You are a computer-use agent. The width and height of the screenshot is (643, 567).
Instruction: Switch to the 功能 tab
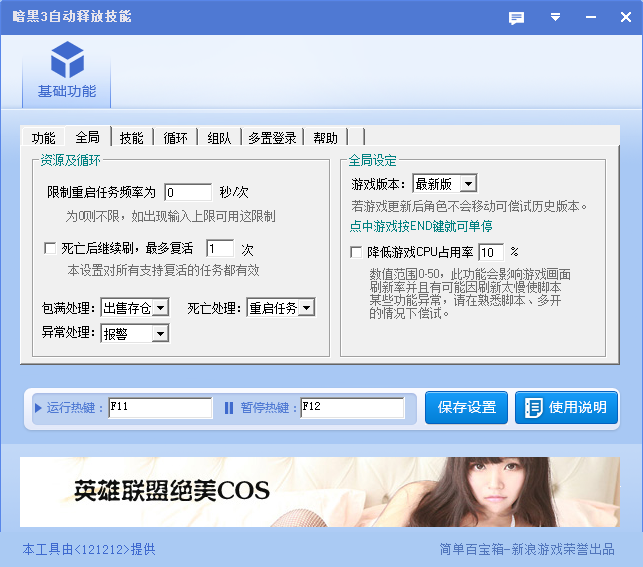tap(43, 138)
